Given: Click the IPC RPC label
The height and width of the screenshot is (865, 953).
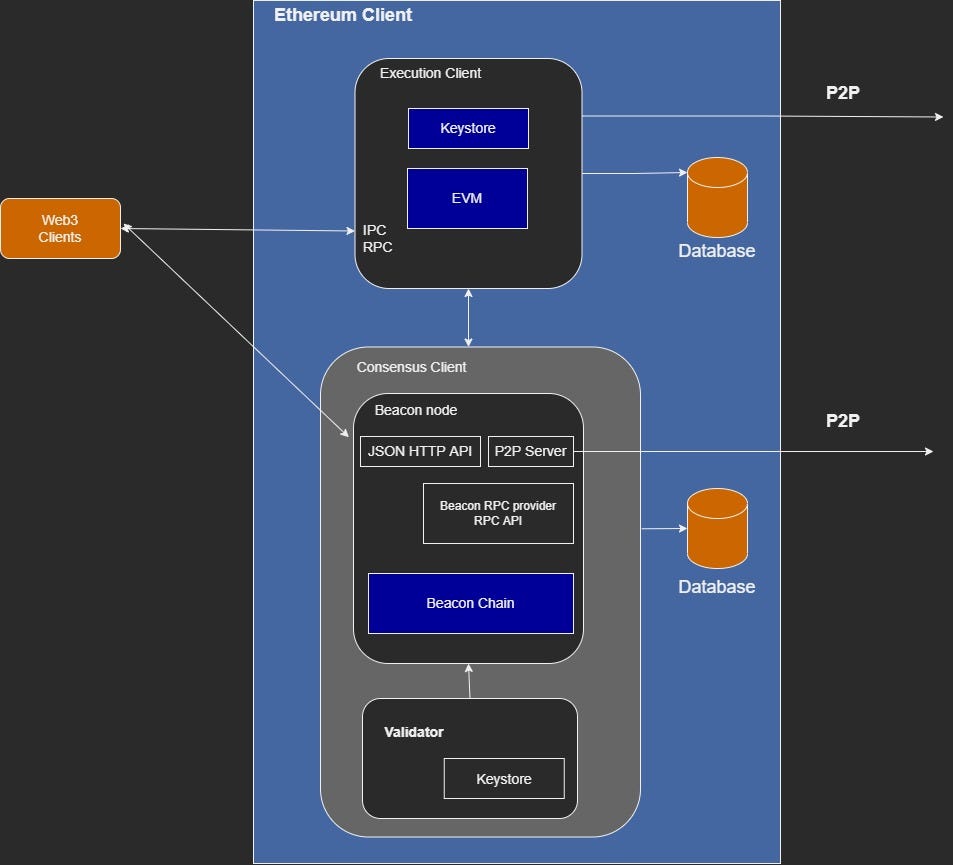Looking at the screenshot, I should (x=377, y=238).
